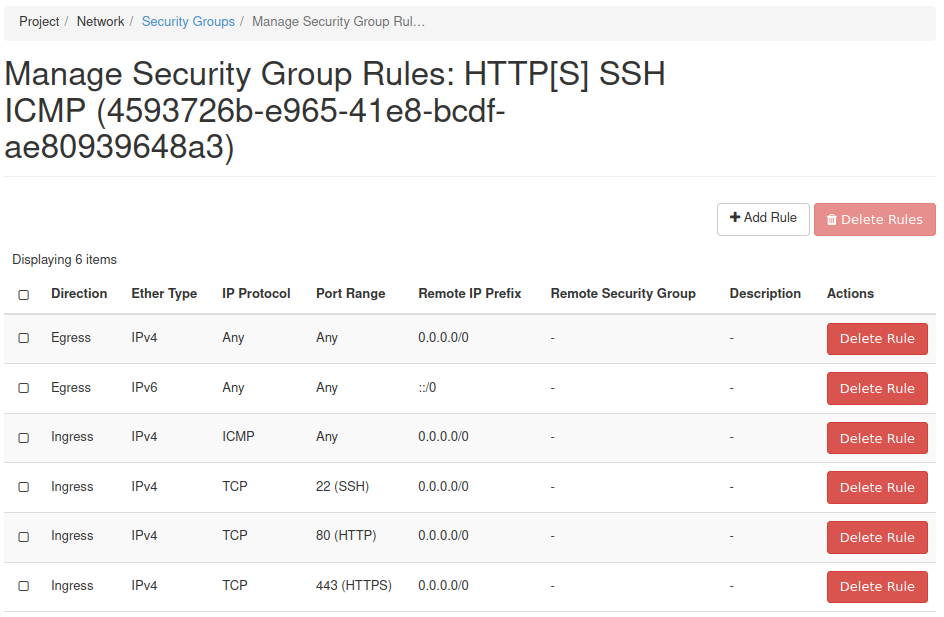This screenshot has height=617, width=944.
Task: Click the Project breadcrumb item
Action: point(39,21)
